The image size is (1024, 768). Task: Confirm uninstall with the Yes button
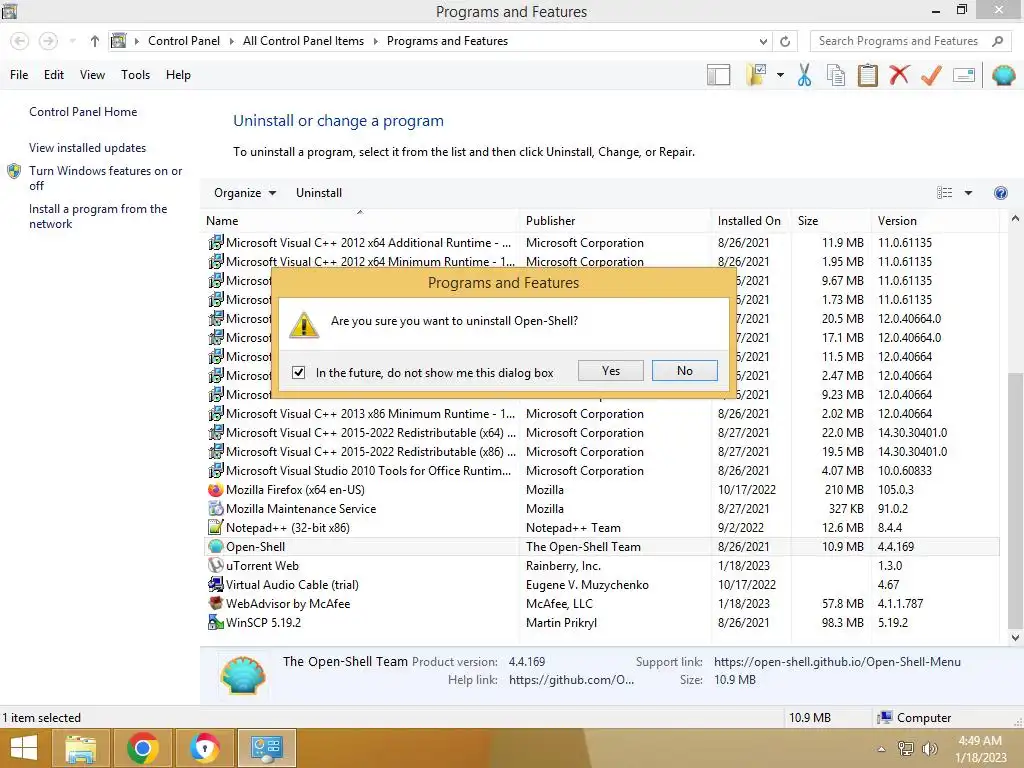(611, 370)
